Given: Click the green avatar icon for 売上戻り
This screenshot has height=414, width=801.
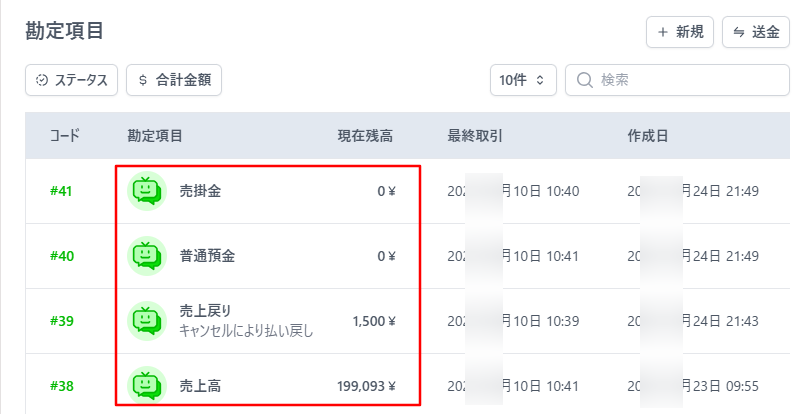Looking at the screenshot, I should coord(148,321).
